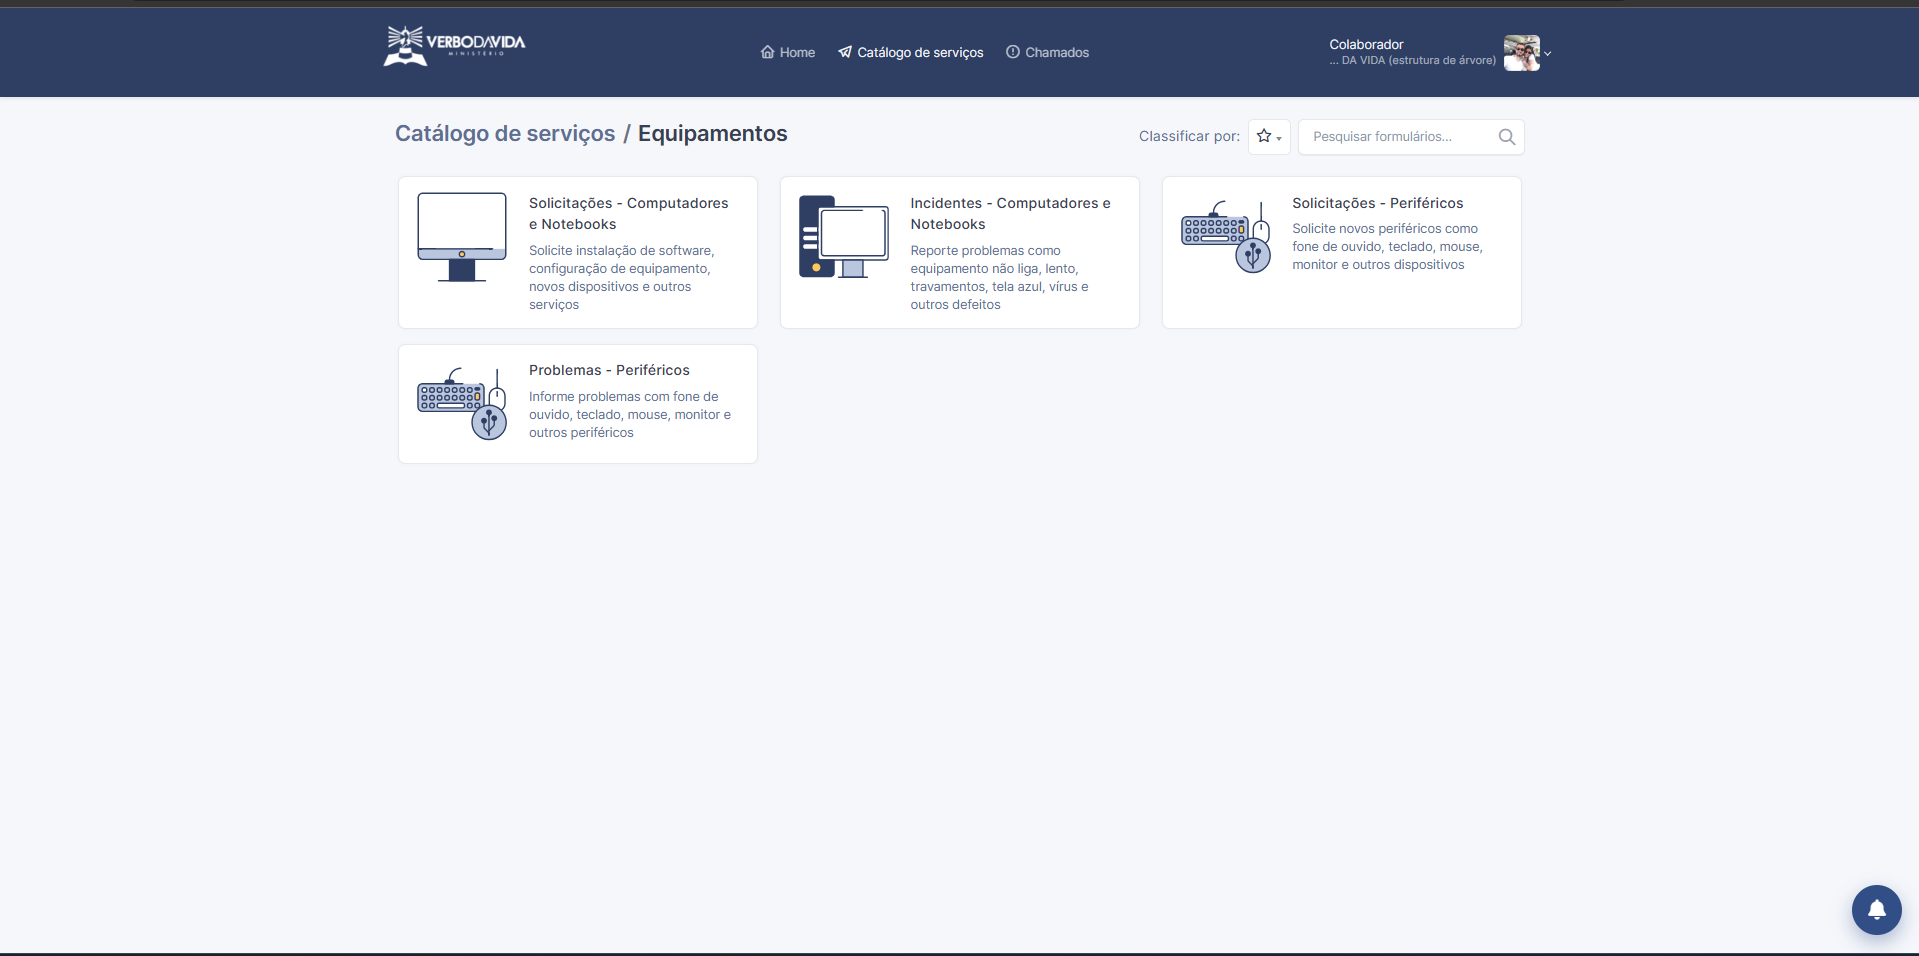Open Problemas - Periféricos title
Image resolution: width=1919 pixels, height=956 pixels.
(x=609, y=370)
